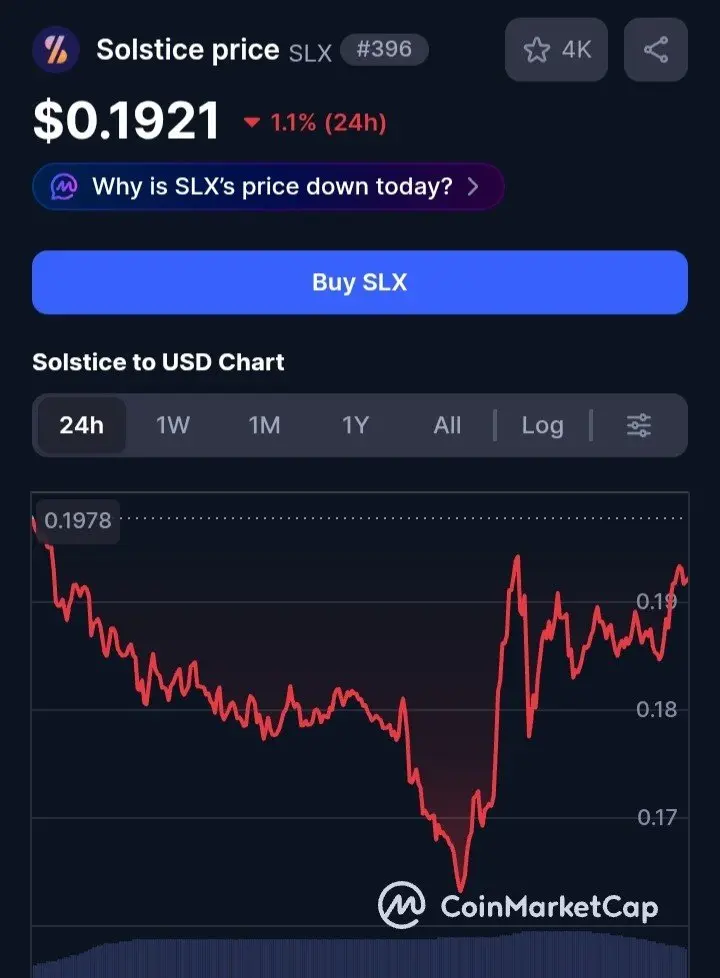
Task: Toggle the Log scale option
Action: click(x=542, y=425)
